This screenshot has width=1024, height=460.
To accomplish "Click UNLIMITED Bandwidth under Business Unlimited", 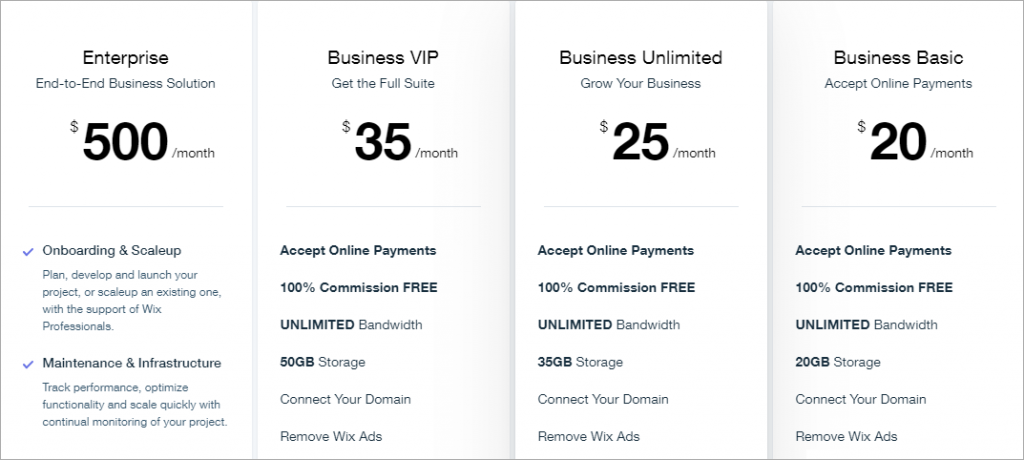I will [609, 325].
